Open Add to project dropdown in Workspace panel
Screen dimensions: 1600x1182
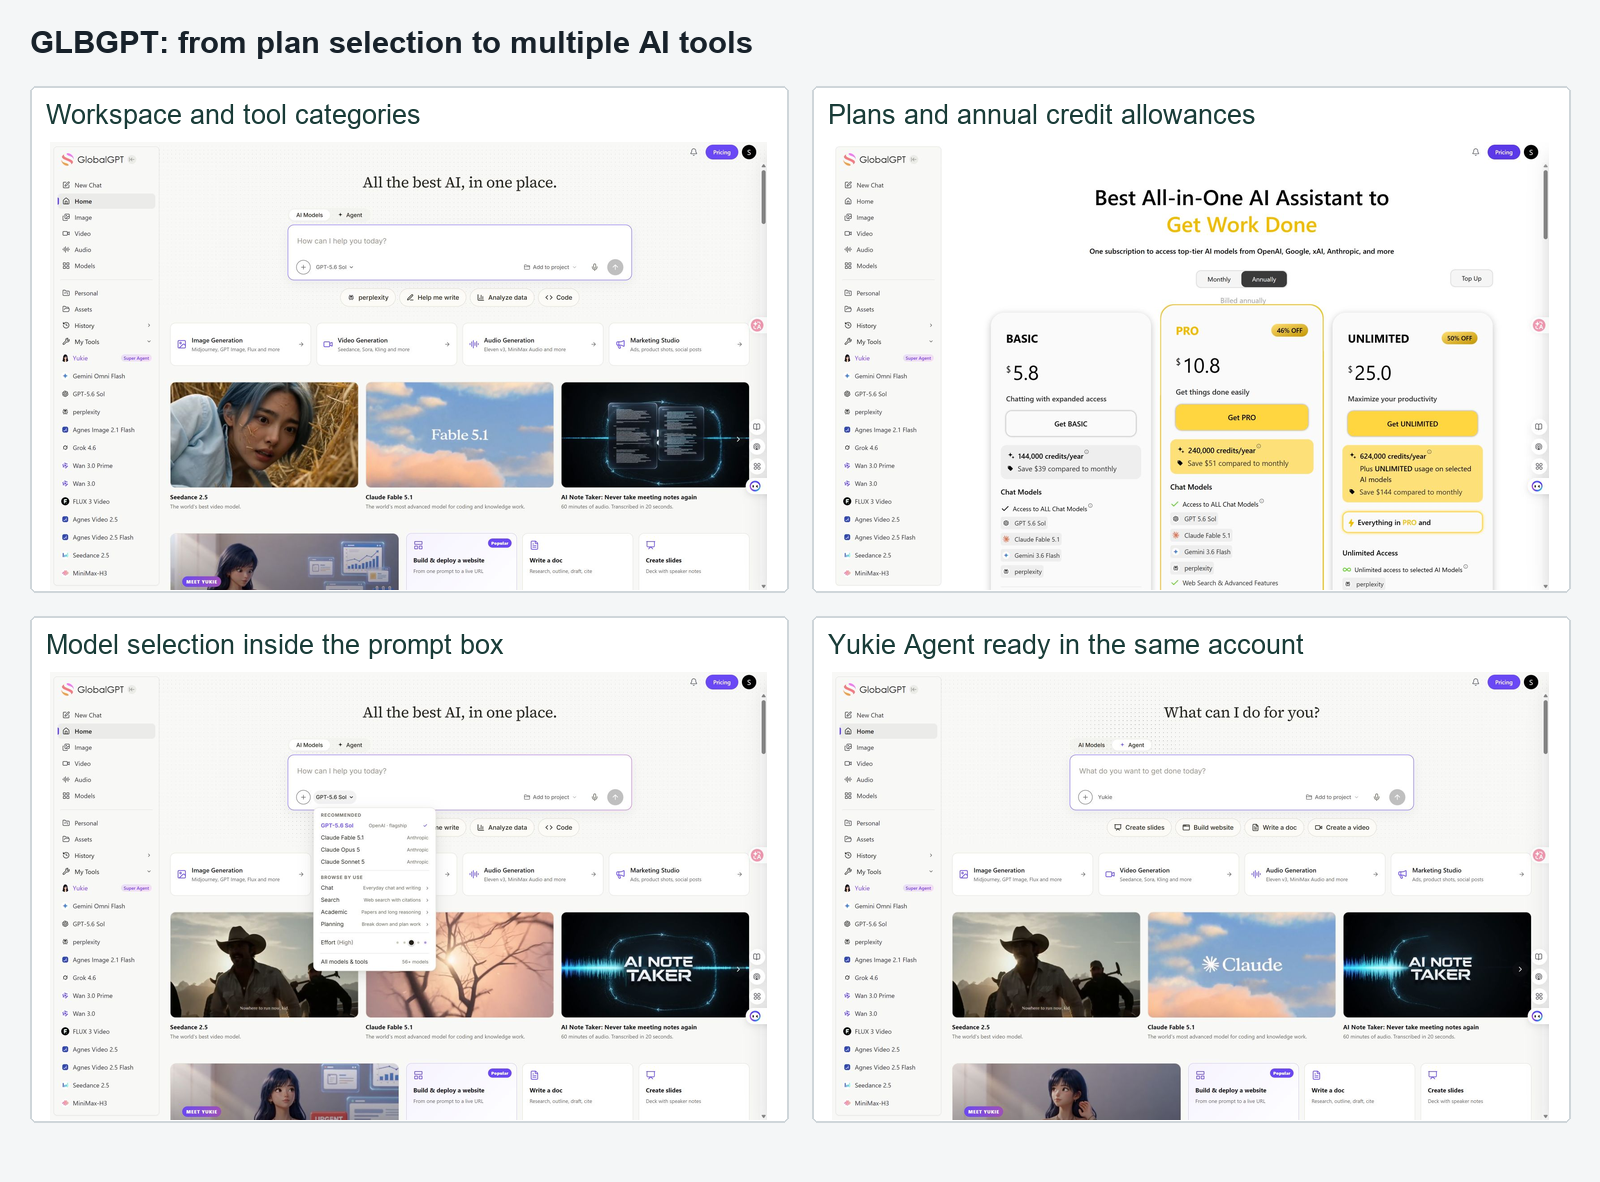click(550, 267)
